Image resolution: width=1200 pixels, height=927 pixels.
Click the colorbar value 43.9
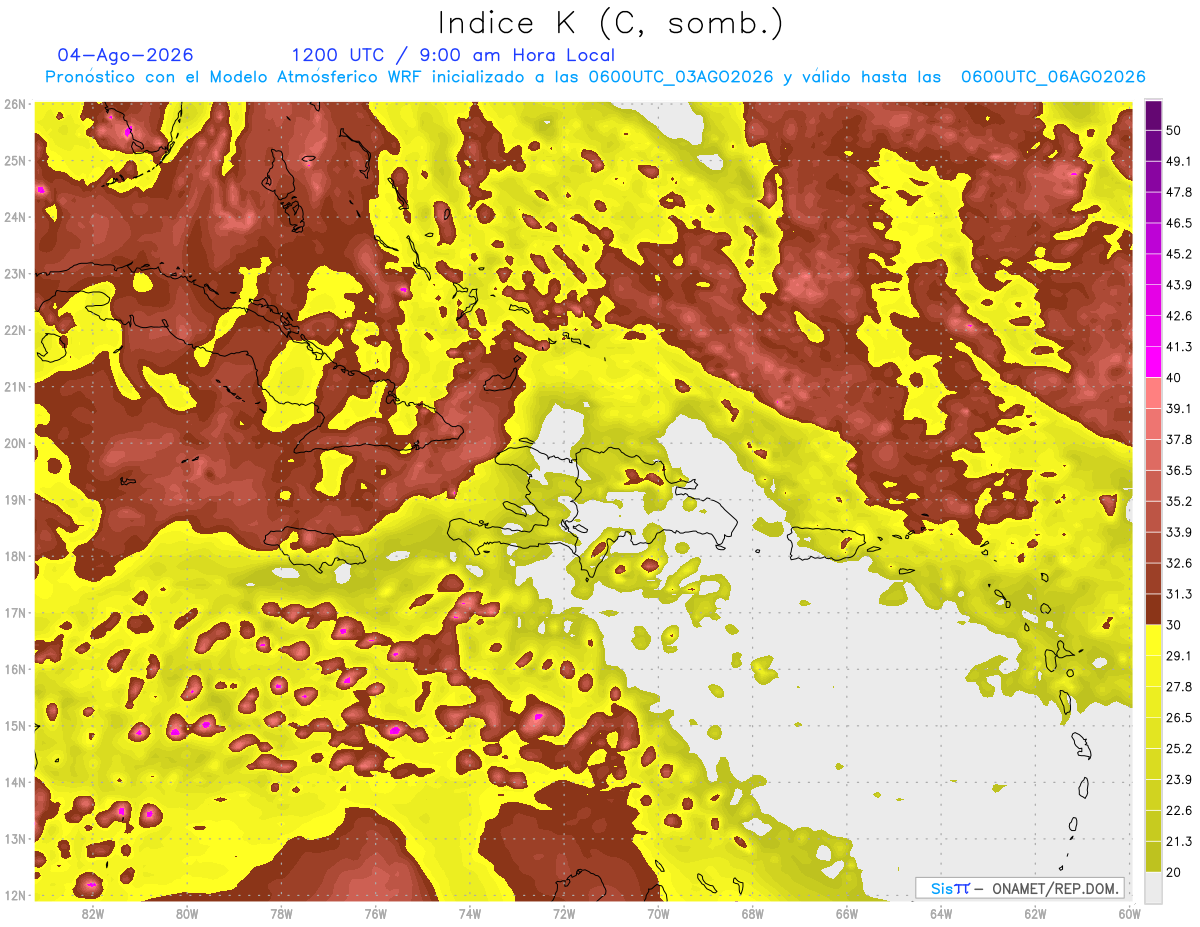[1179, 285]
